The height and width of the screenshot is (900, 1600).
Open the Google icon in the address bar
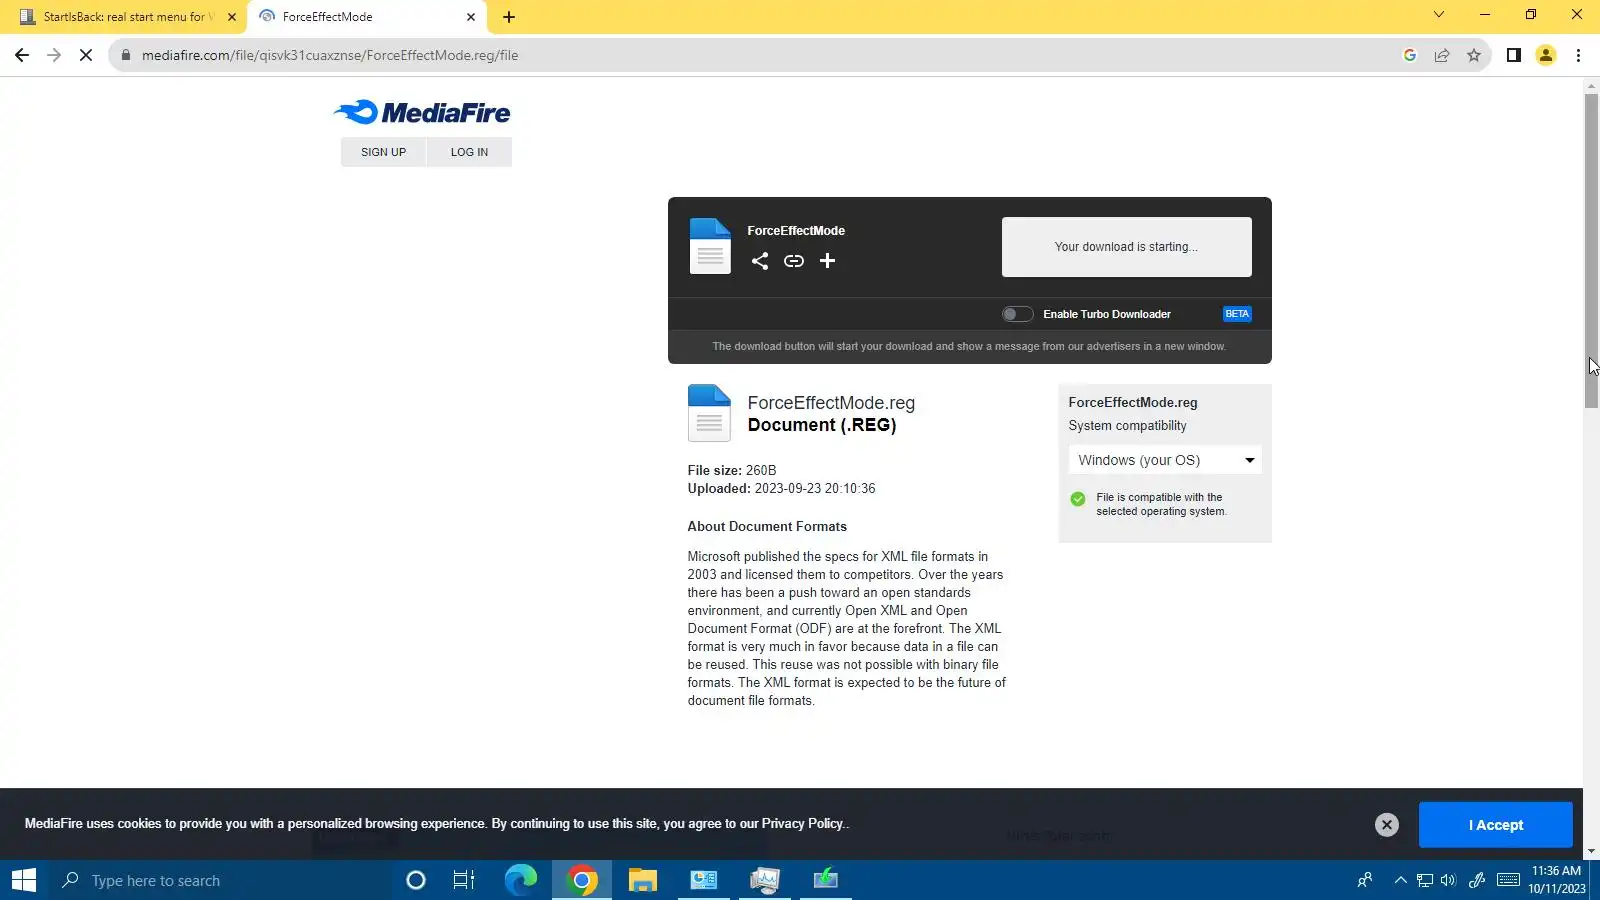click(x=1410, y=55)
